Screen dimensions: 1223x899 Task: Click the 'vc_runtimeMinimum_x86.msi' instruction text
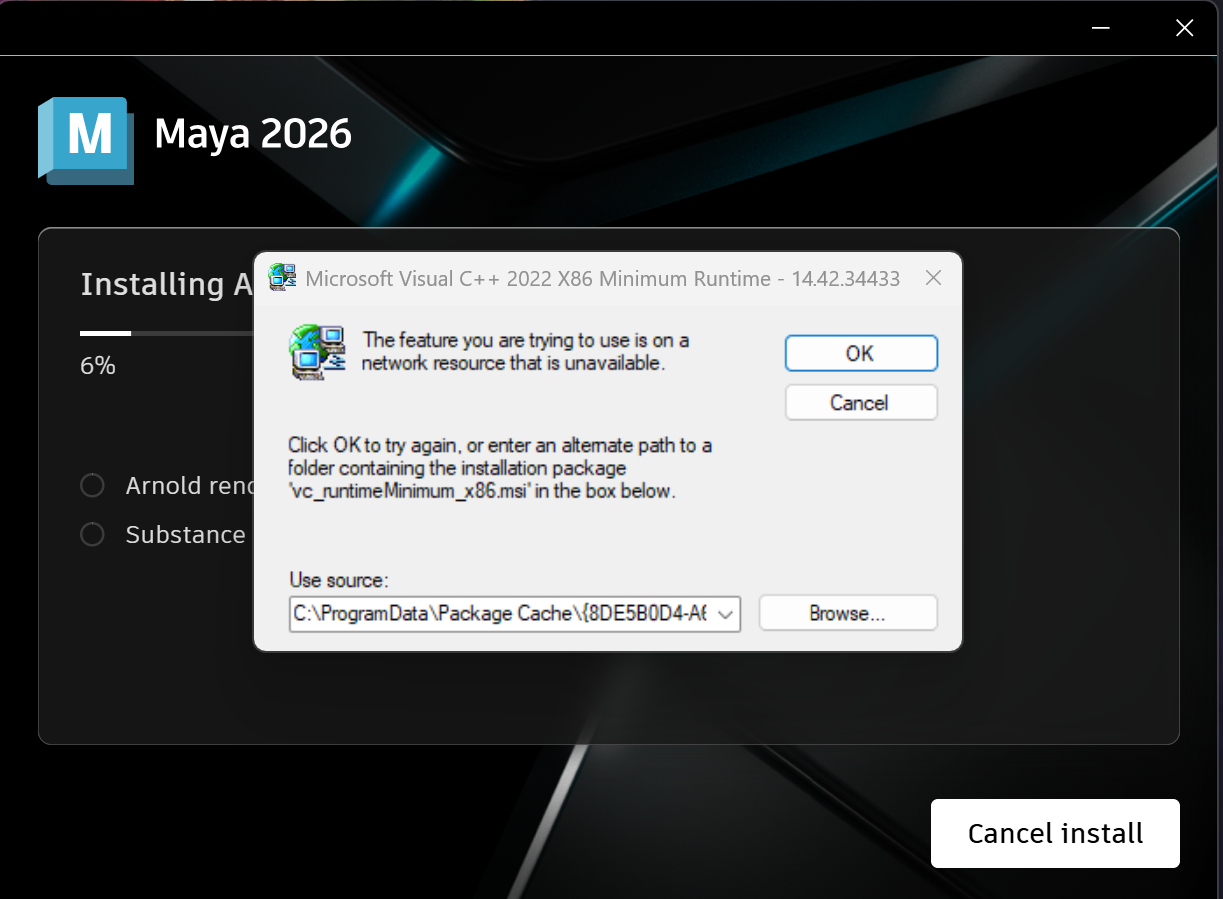[500, 468]
